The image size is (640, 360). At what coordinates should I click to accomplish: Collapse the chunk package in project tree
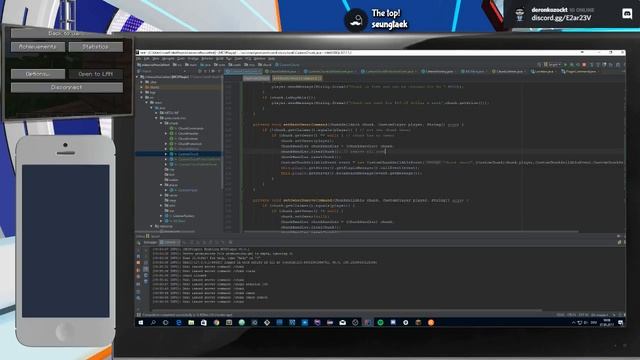(x=161, y=123)
